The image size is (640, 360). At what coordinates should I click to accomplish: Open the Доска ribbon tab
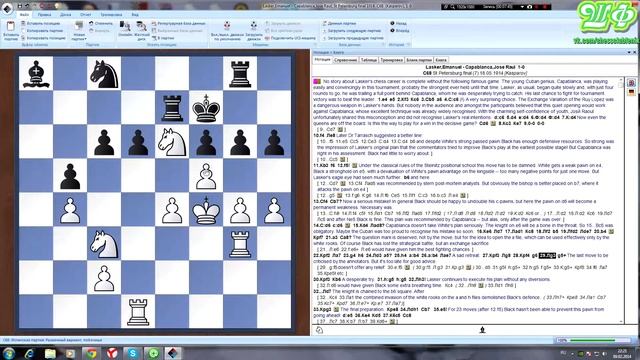point(65,15)
